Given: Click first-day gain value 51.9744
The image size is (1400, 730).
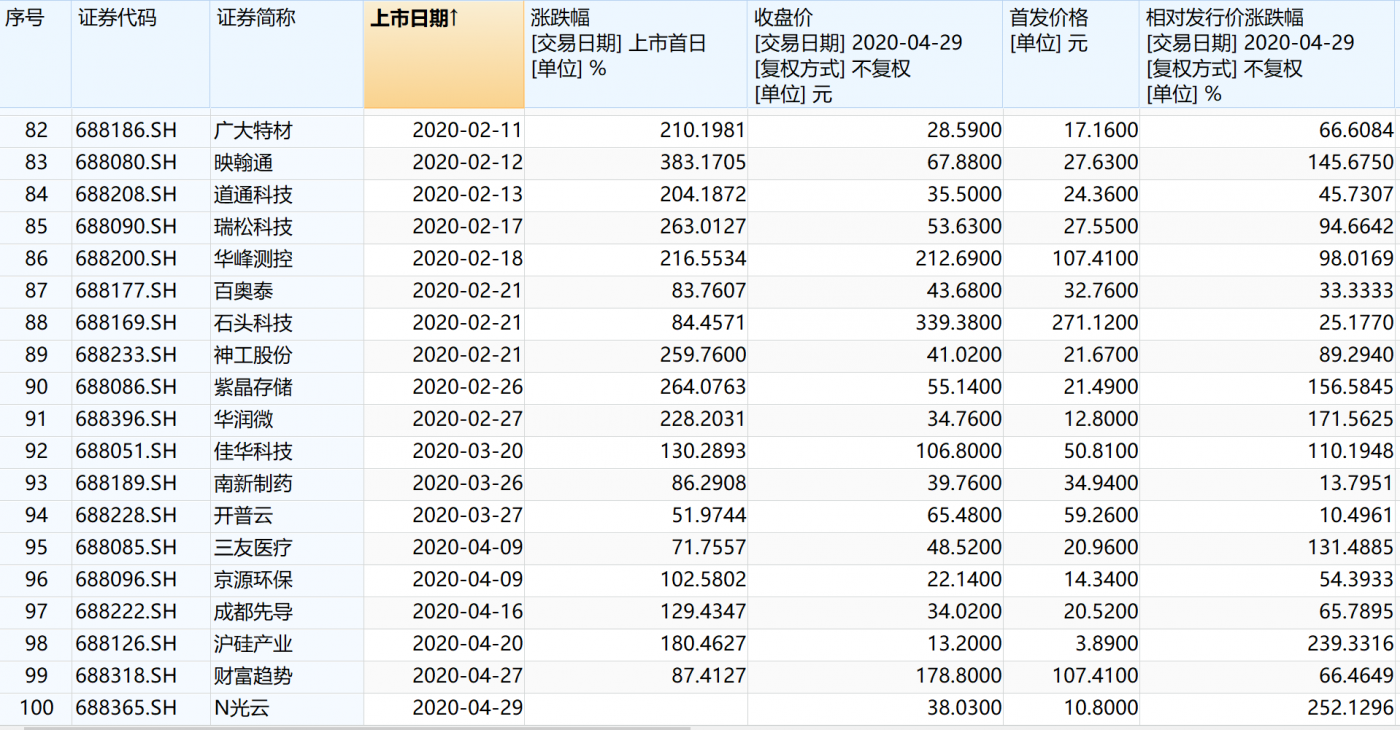Looking at the screenshot, I should tap(708, 515).
